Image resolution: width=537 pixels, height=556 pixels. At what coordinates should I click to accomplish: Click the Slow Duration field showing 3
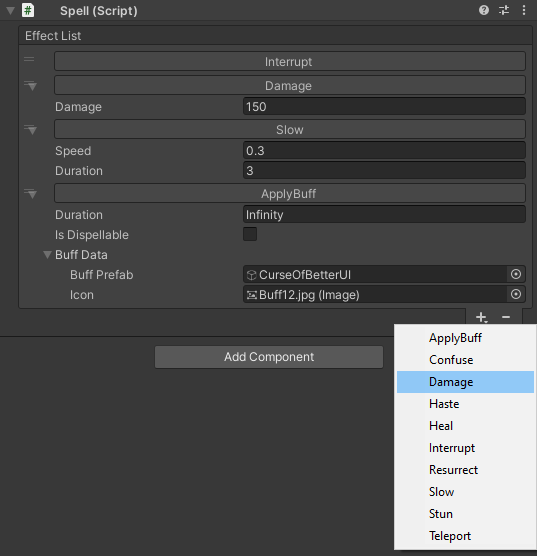coord(384,171)
